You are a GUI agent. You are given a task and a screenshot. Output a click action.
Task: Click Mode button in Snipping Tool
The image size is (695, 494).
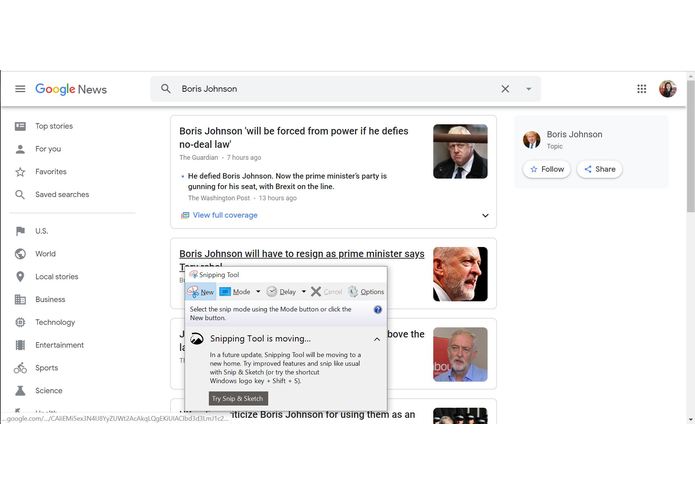(x=236, y=292)
